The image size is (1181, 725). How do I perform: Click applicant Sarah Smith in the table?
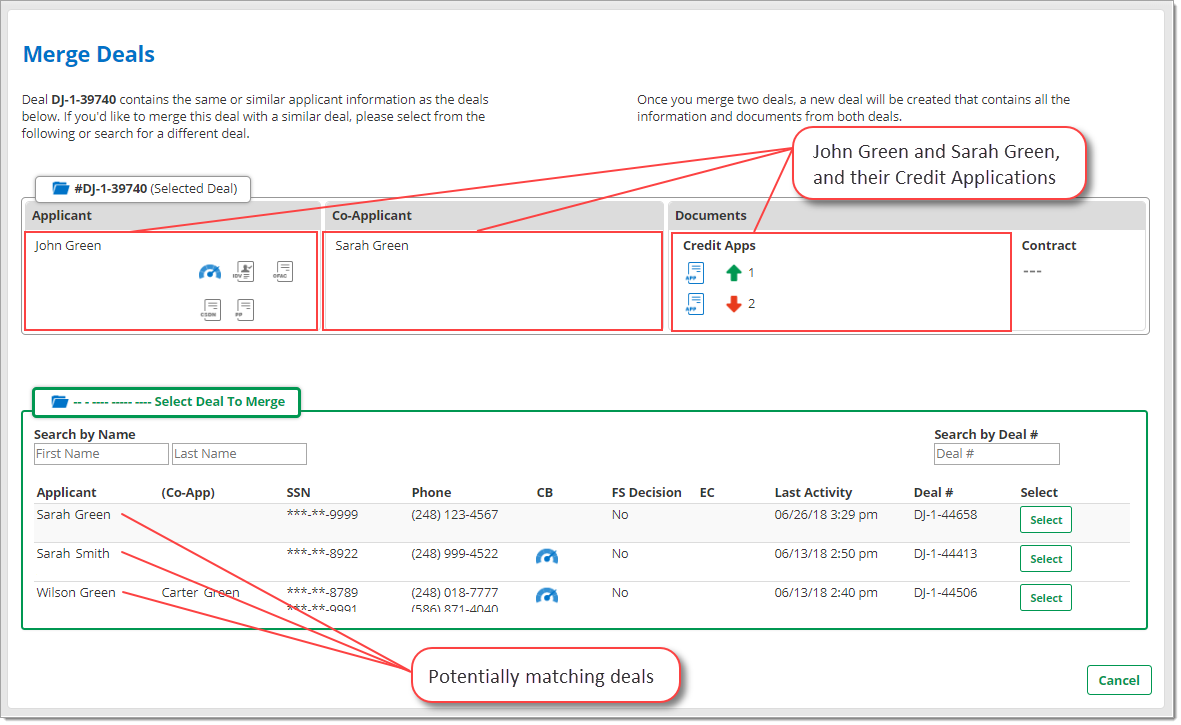coord(73,554)
